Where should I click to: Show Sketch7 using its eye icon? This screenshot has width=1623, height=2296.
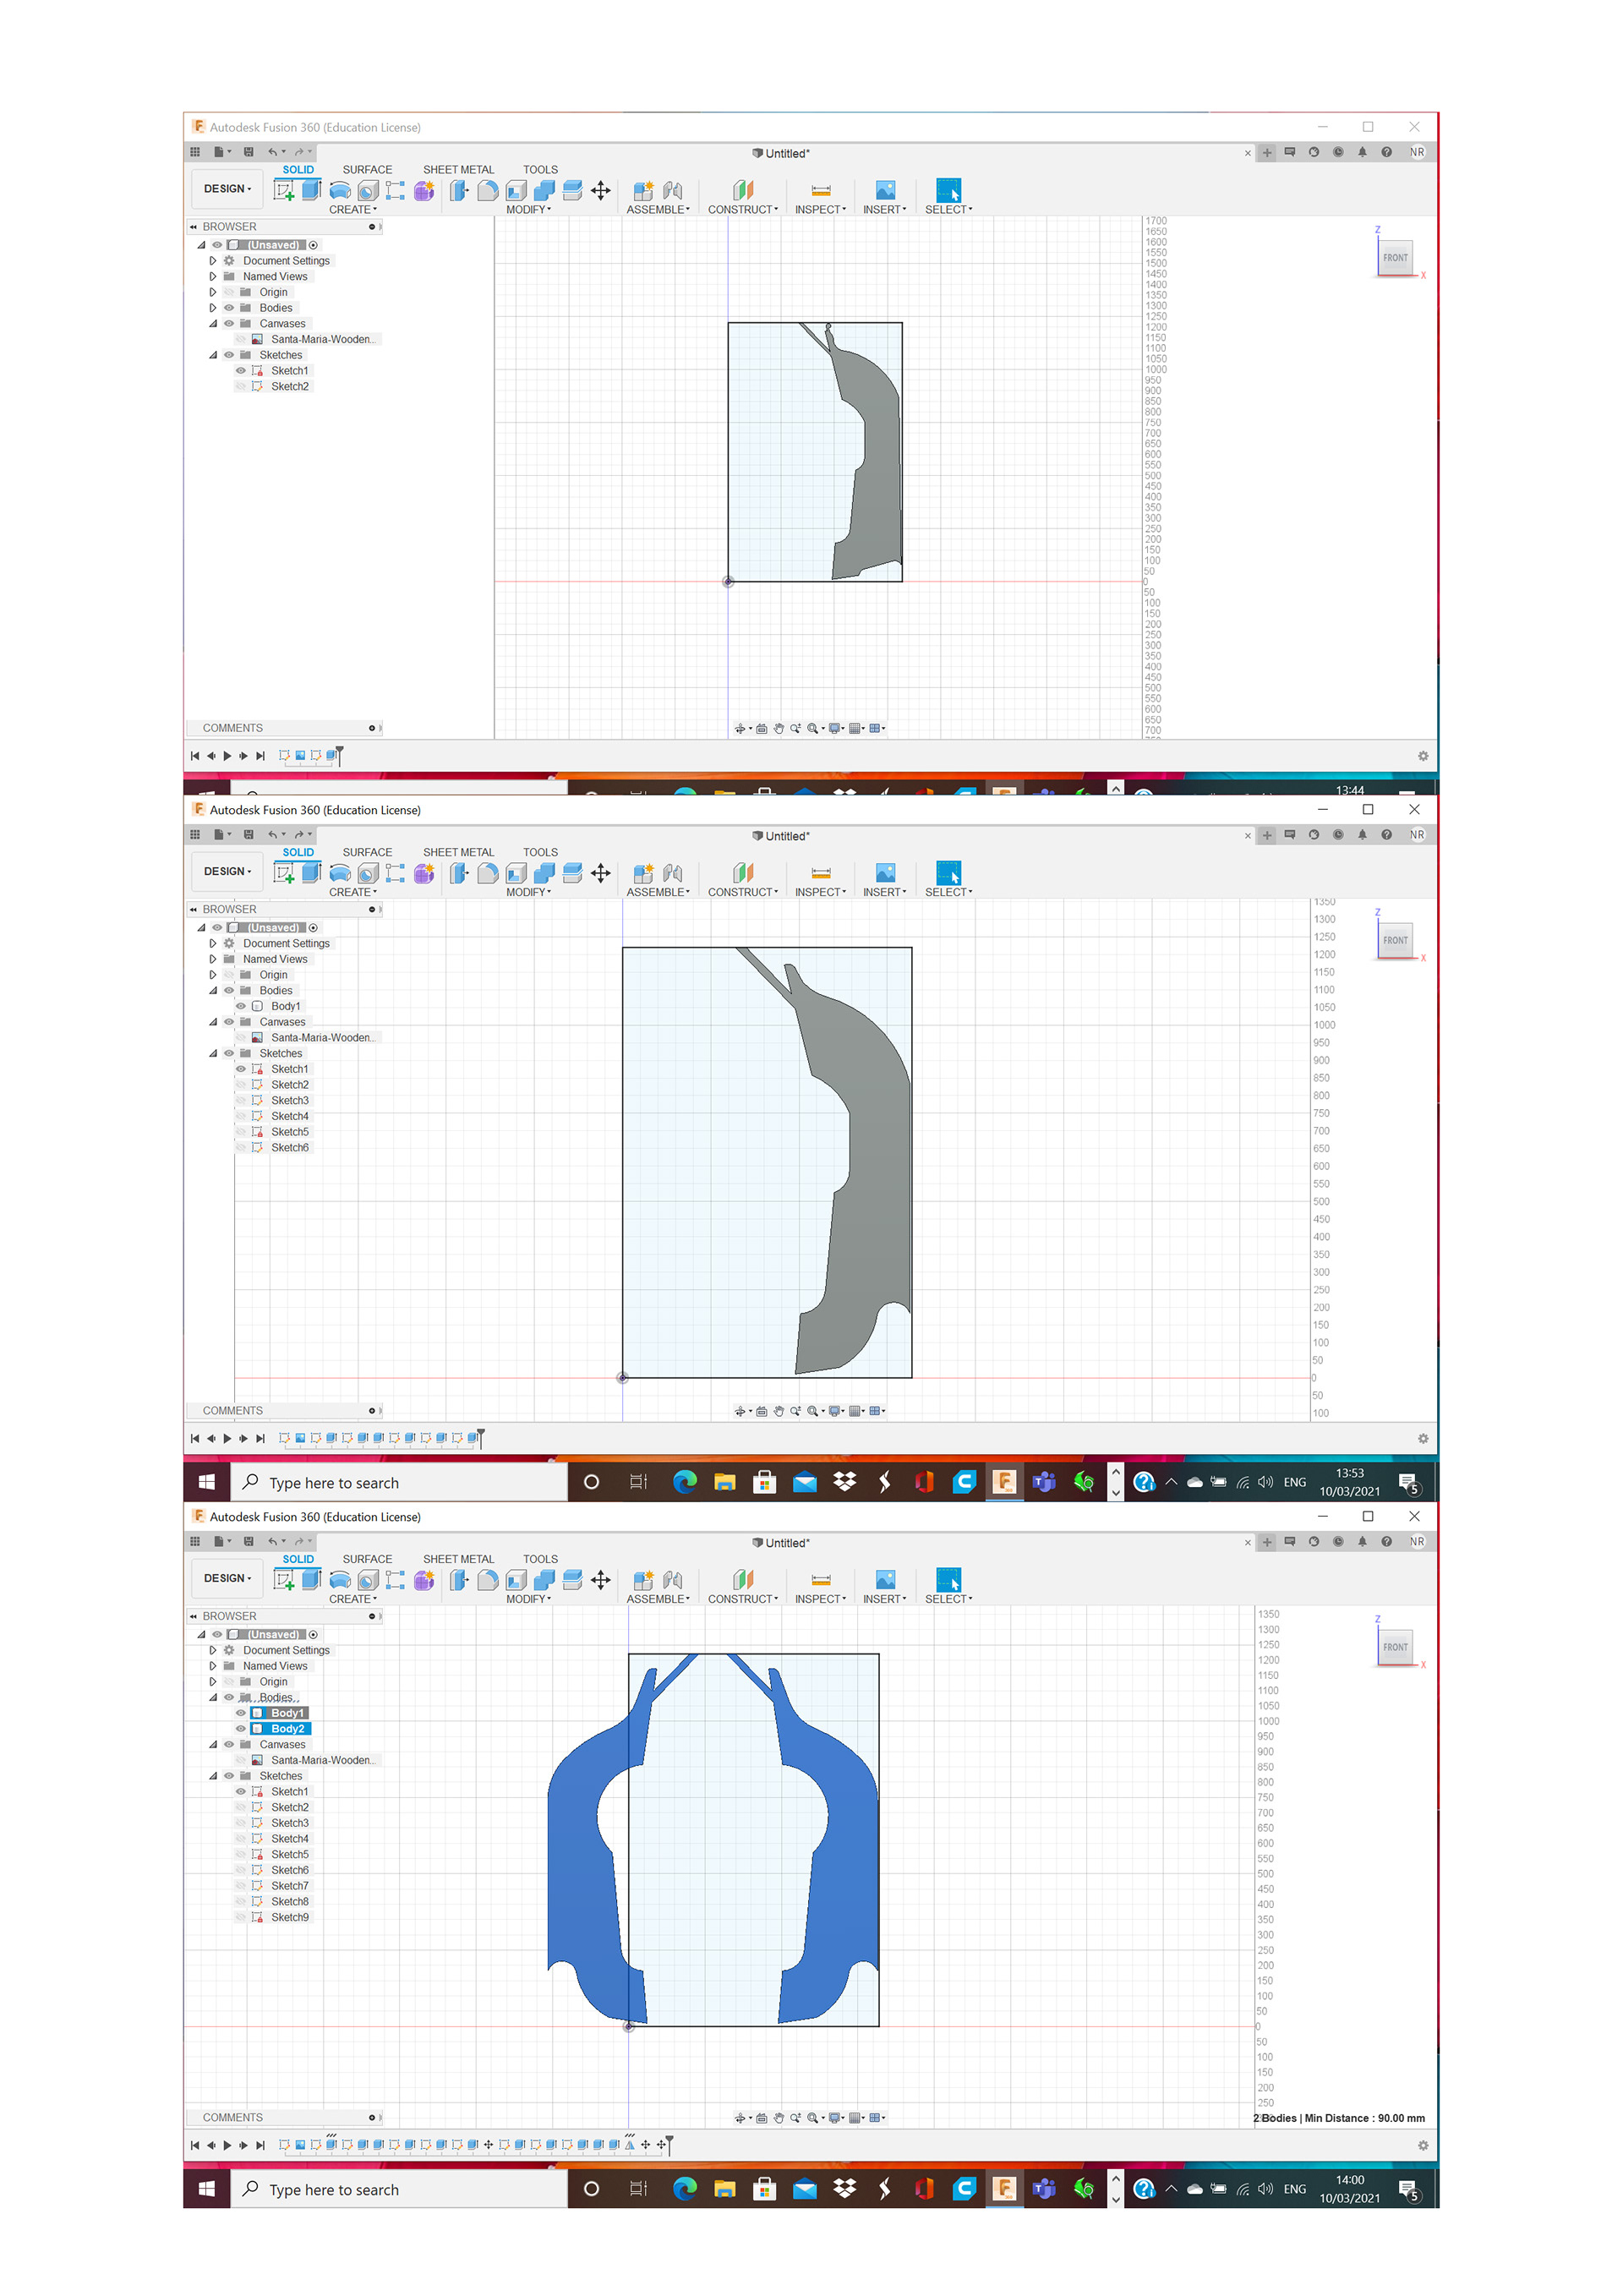tap(241, 1886)
